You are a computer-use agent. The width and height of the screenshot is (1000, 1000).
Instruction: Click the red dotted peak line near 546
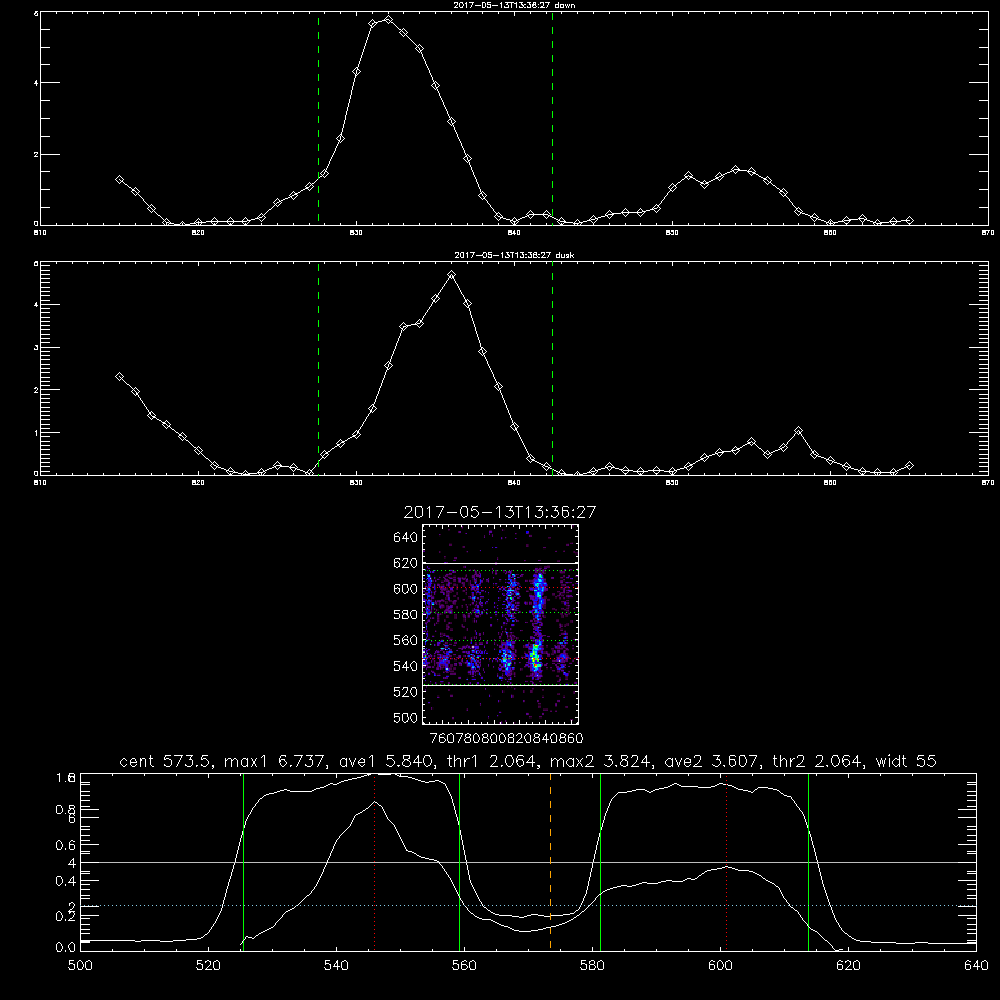click(x=374, y=862)
